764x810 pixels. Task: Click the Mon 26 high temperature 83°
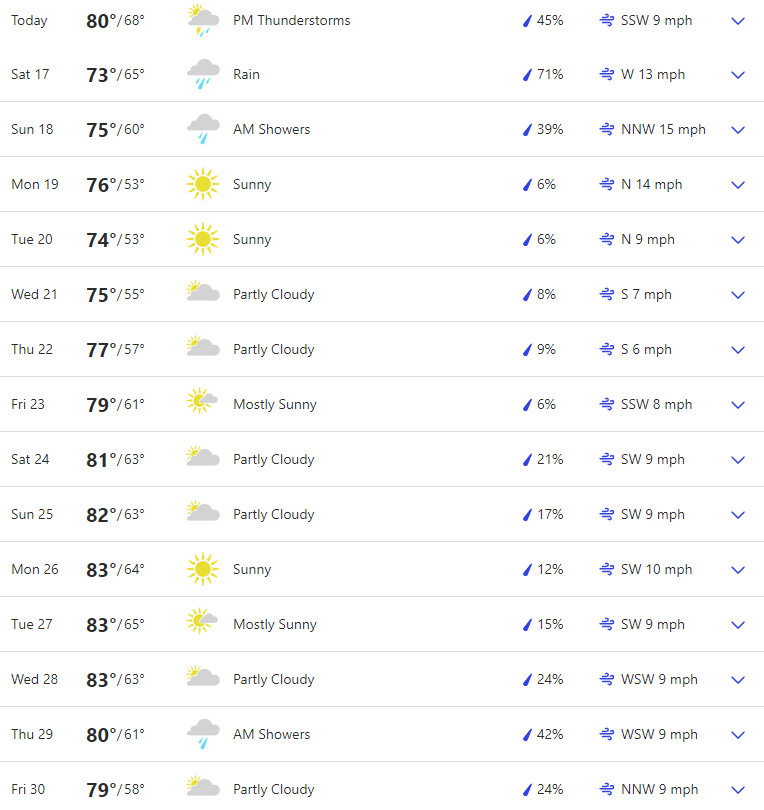tap(102, 569)
